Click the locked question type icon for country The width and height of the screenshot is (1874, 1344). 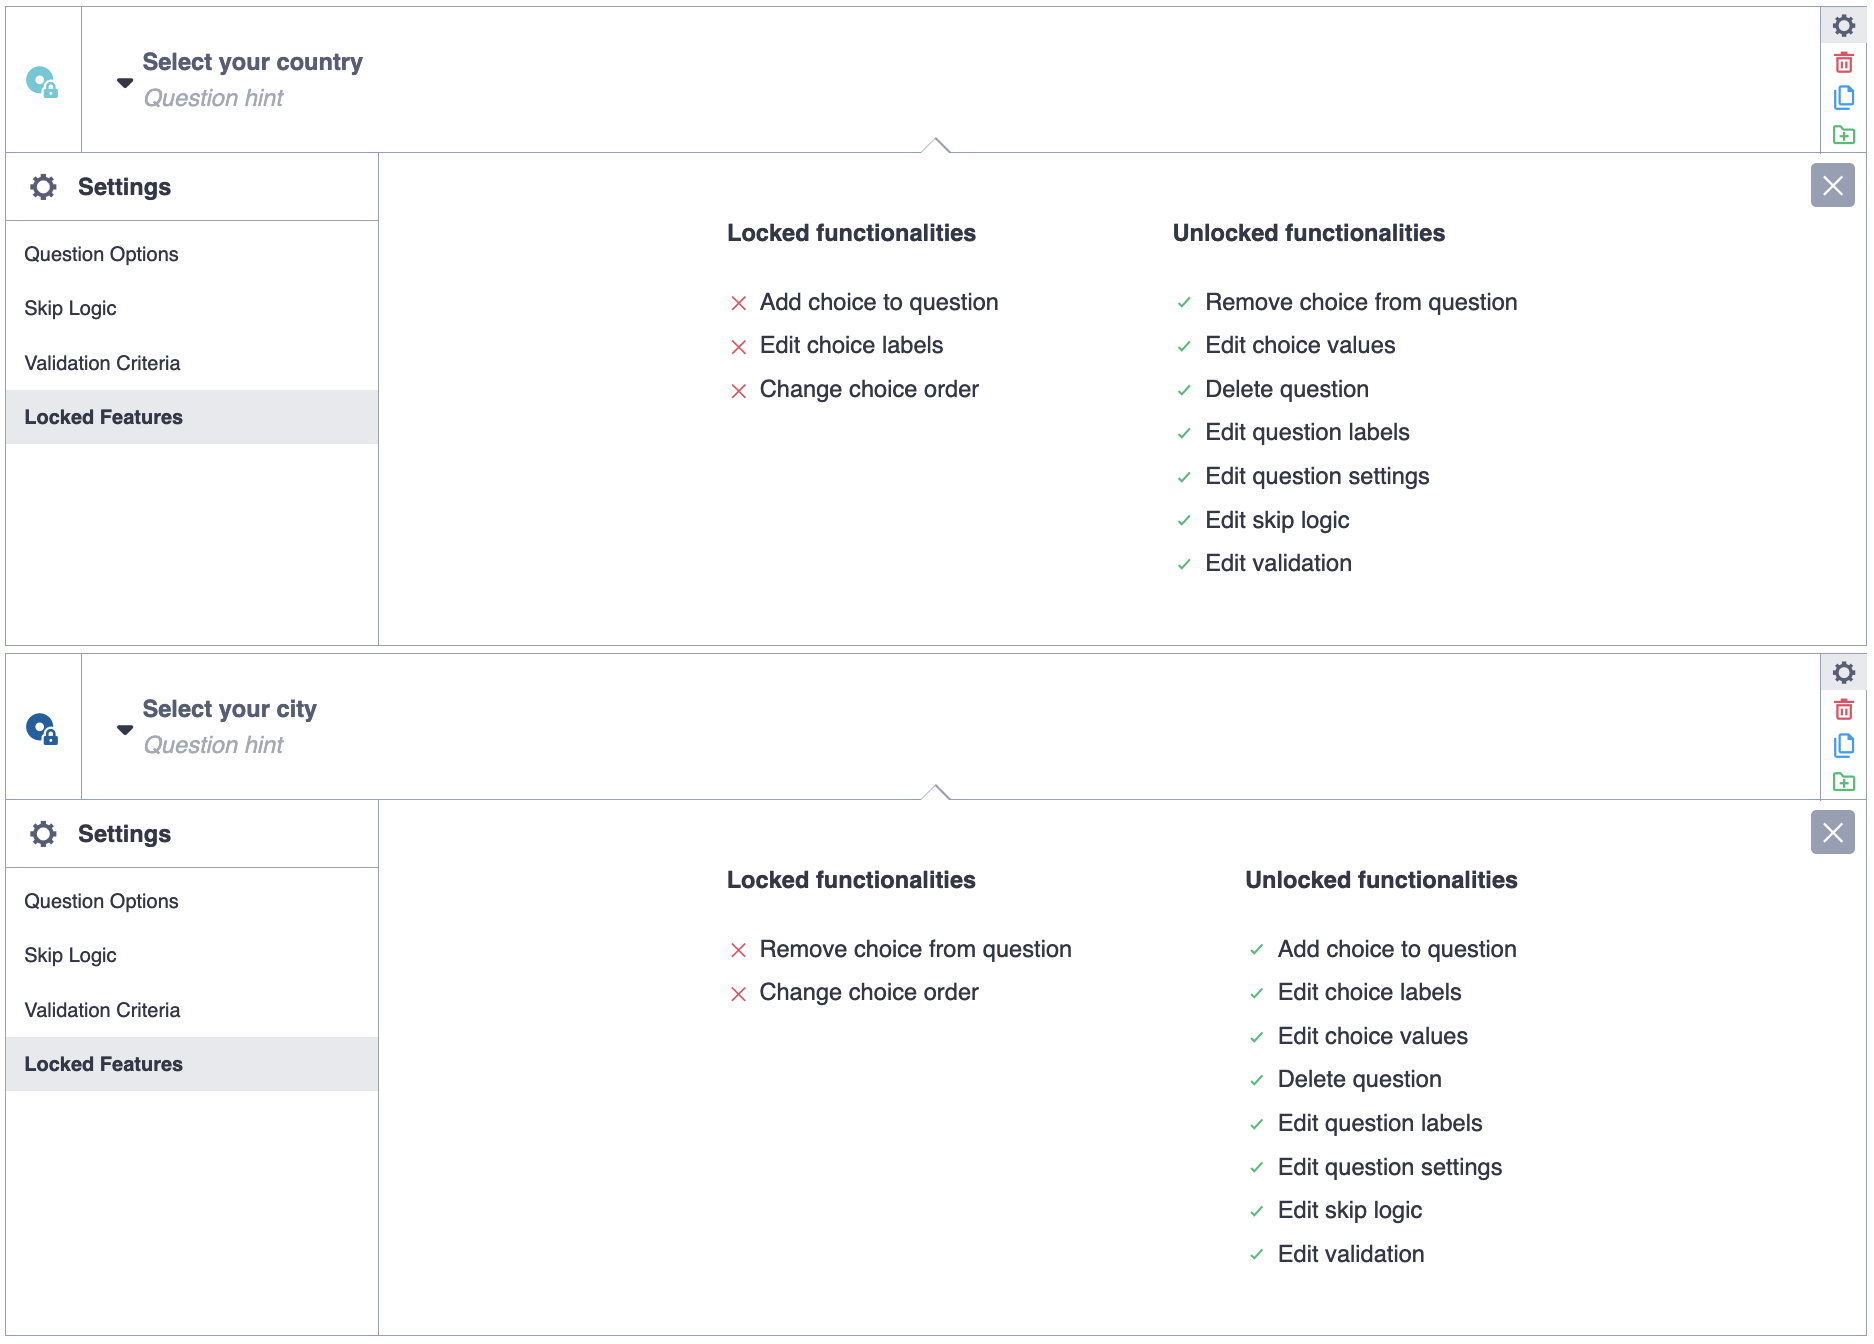pos(42,81)
